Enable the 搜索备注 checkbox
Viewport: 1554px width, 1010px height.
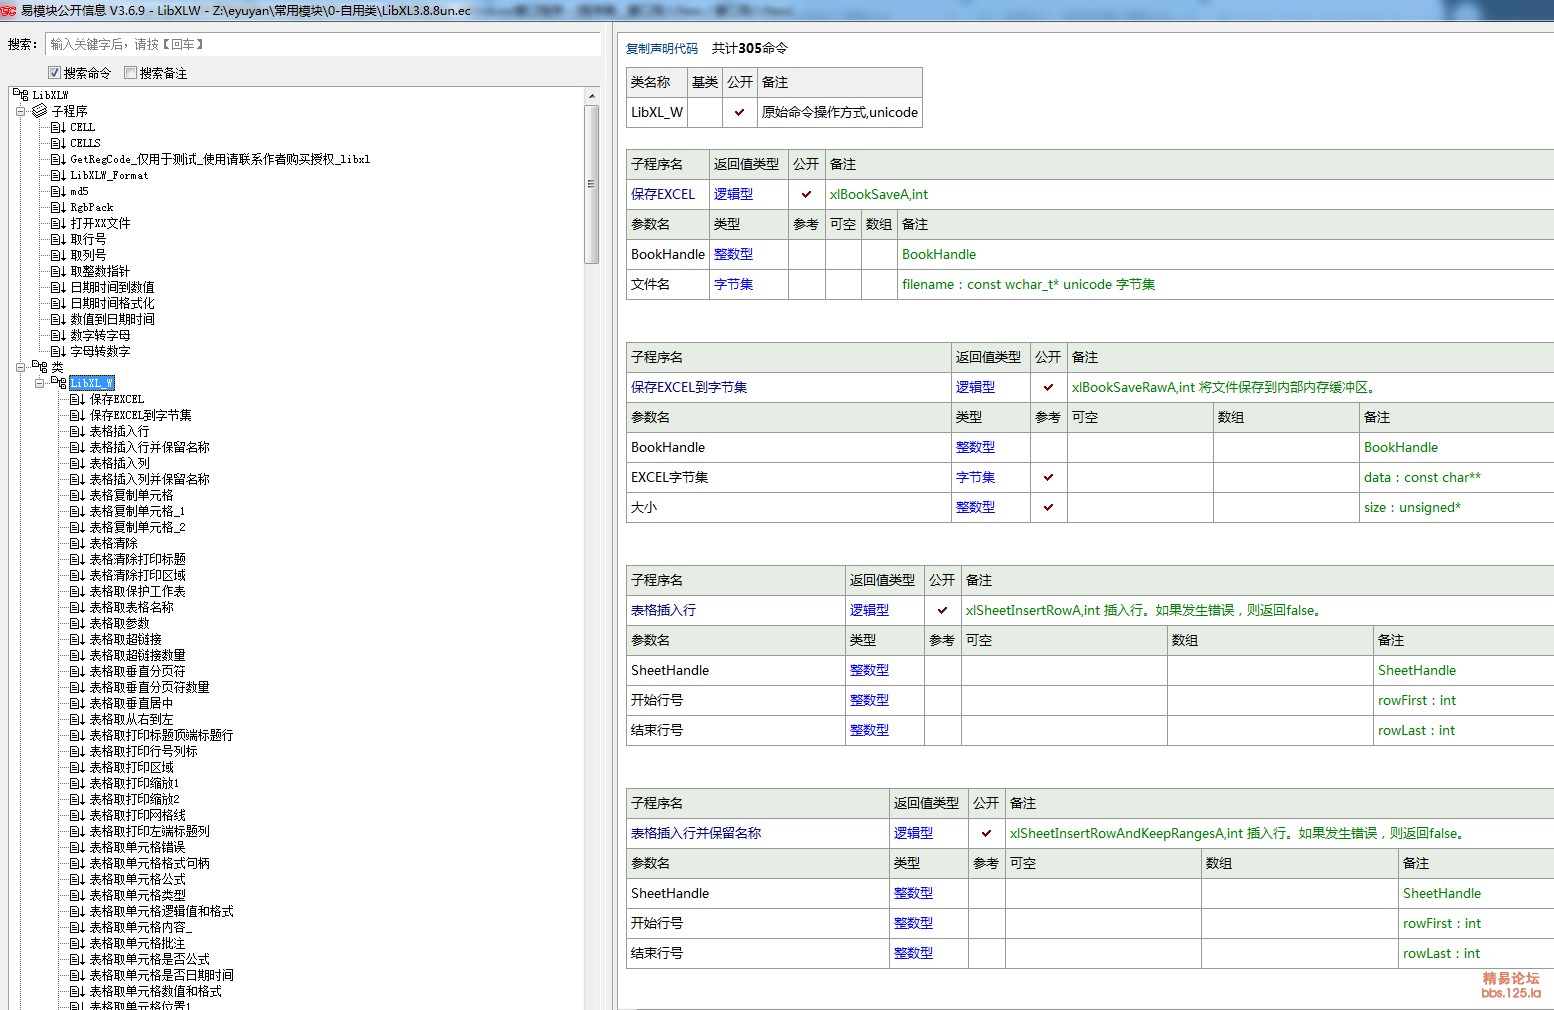[130, 73]
